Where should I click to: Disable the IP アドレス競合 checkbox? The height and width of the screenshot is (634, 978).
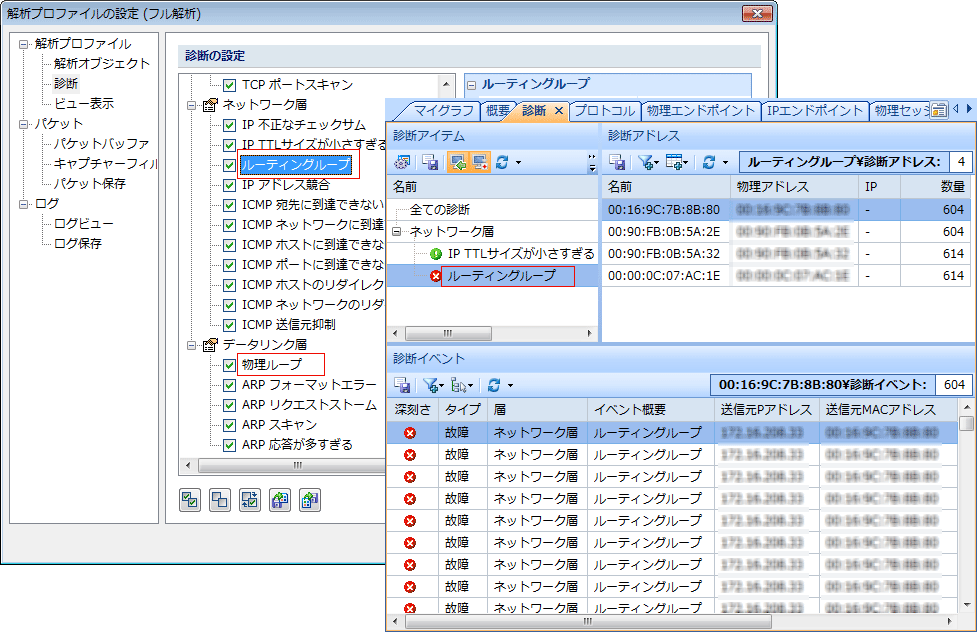pos(229,185)
